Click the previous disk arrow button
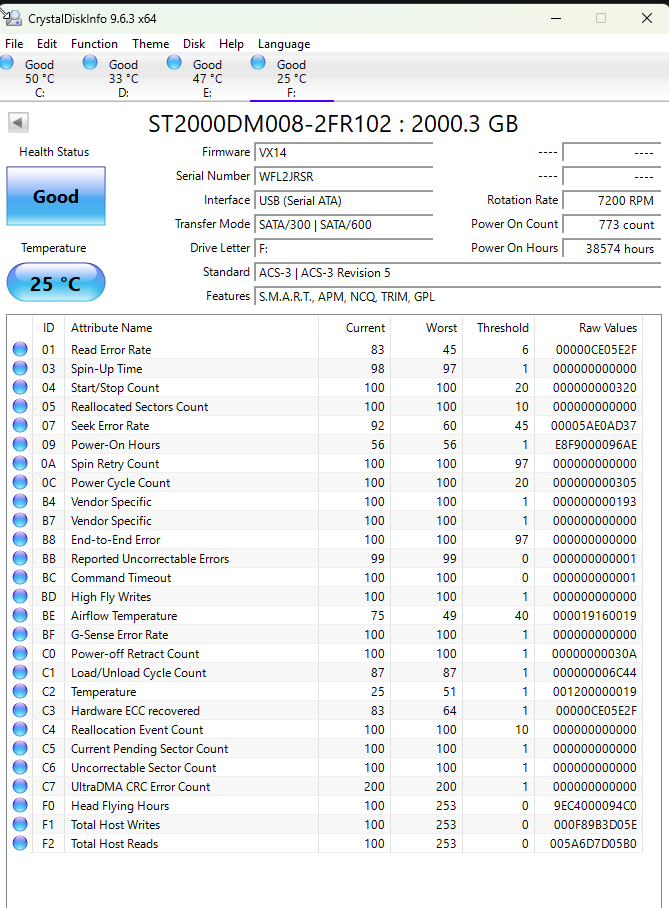The image size is (669, 908). coord(19,123)
